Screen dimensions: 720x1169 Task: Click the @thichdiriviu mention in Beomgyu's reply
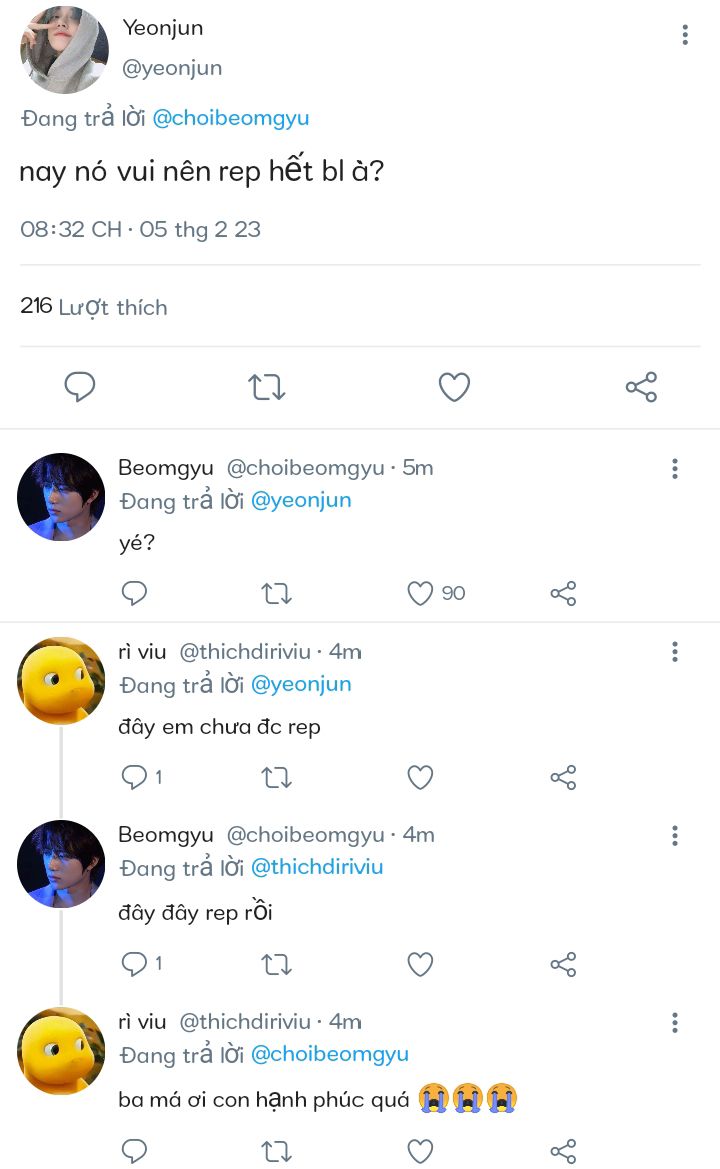tap(317, 867)
